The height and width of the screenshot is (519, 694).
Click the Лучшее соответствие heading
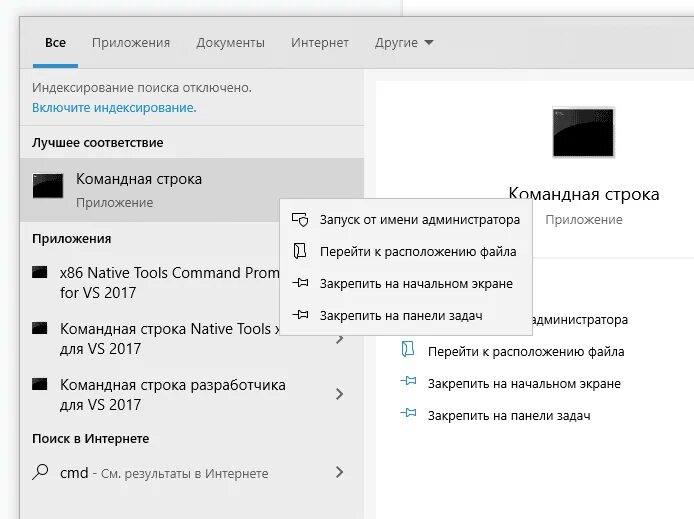point(97,142)
